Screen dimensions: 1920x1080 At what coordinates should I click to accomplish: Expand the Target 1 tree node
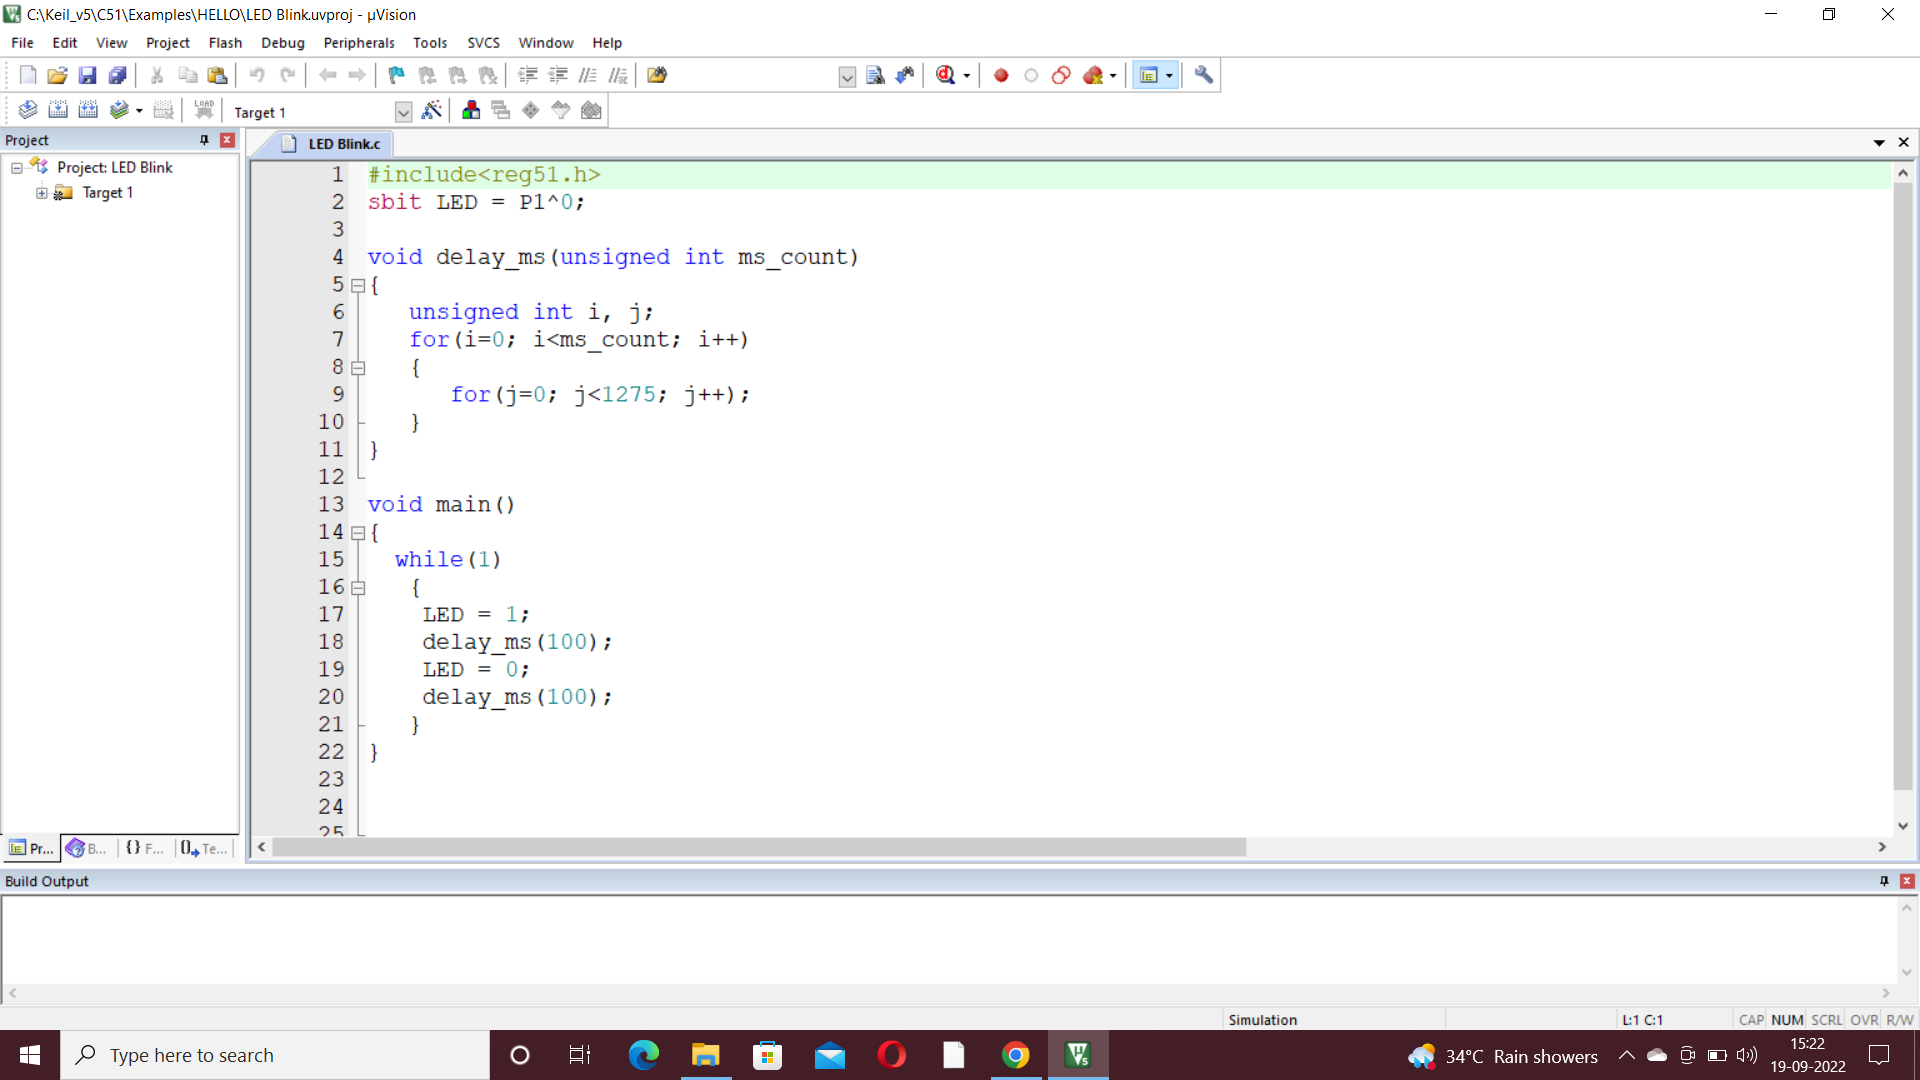pyautogui.click(x=41, y=193)
